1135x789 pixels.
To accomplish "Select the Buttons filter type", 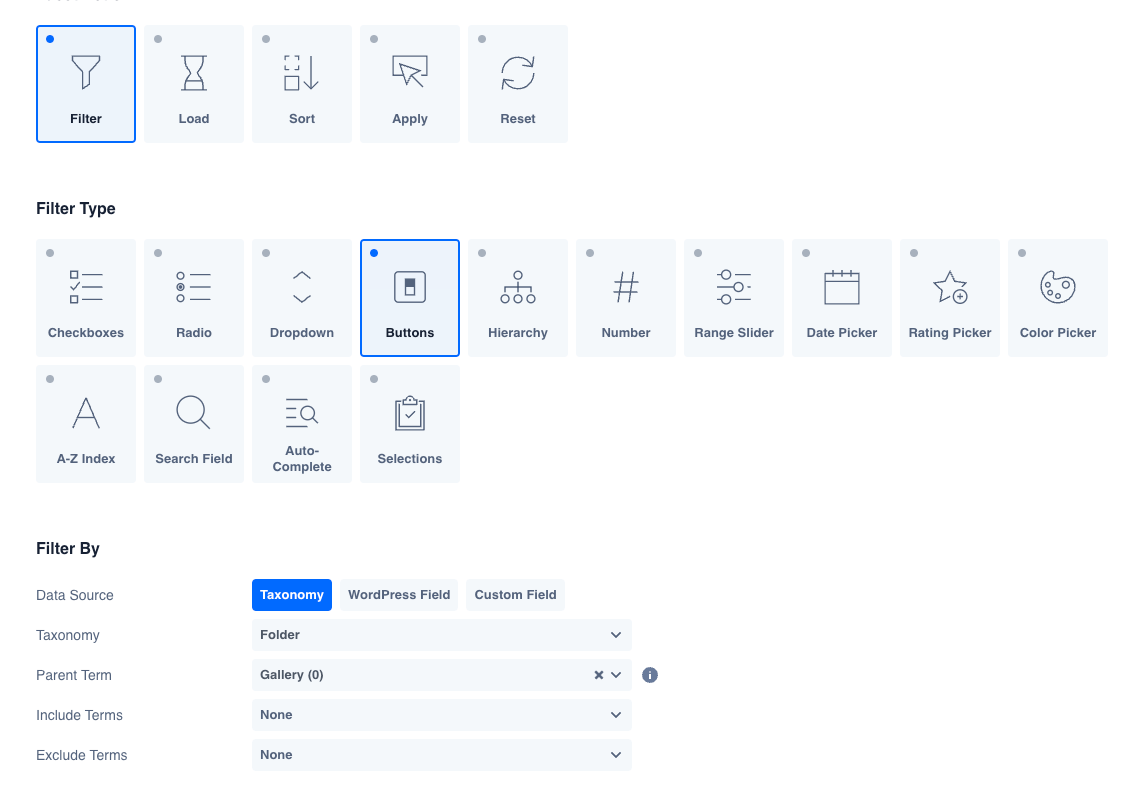I will click(x=410, y=298).
